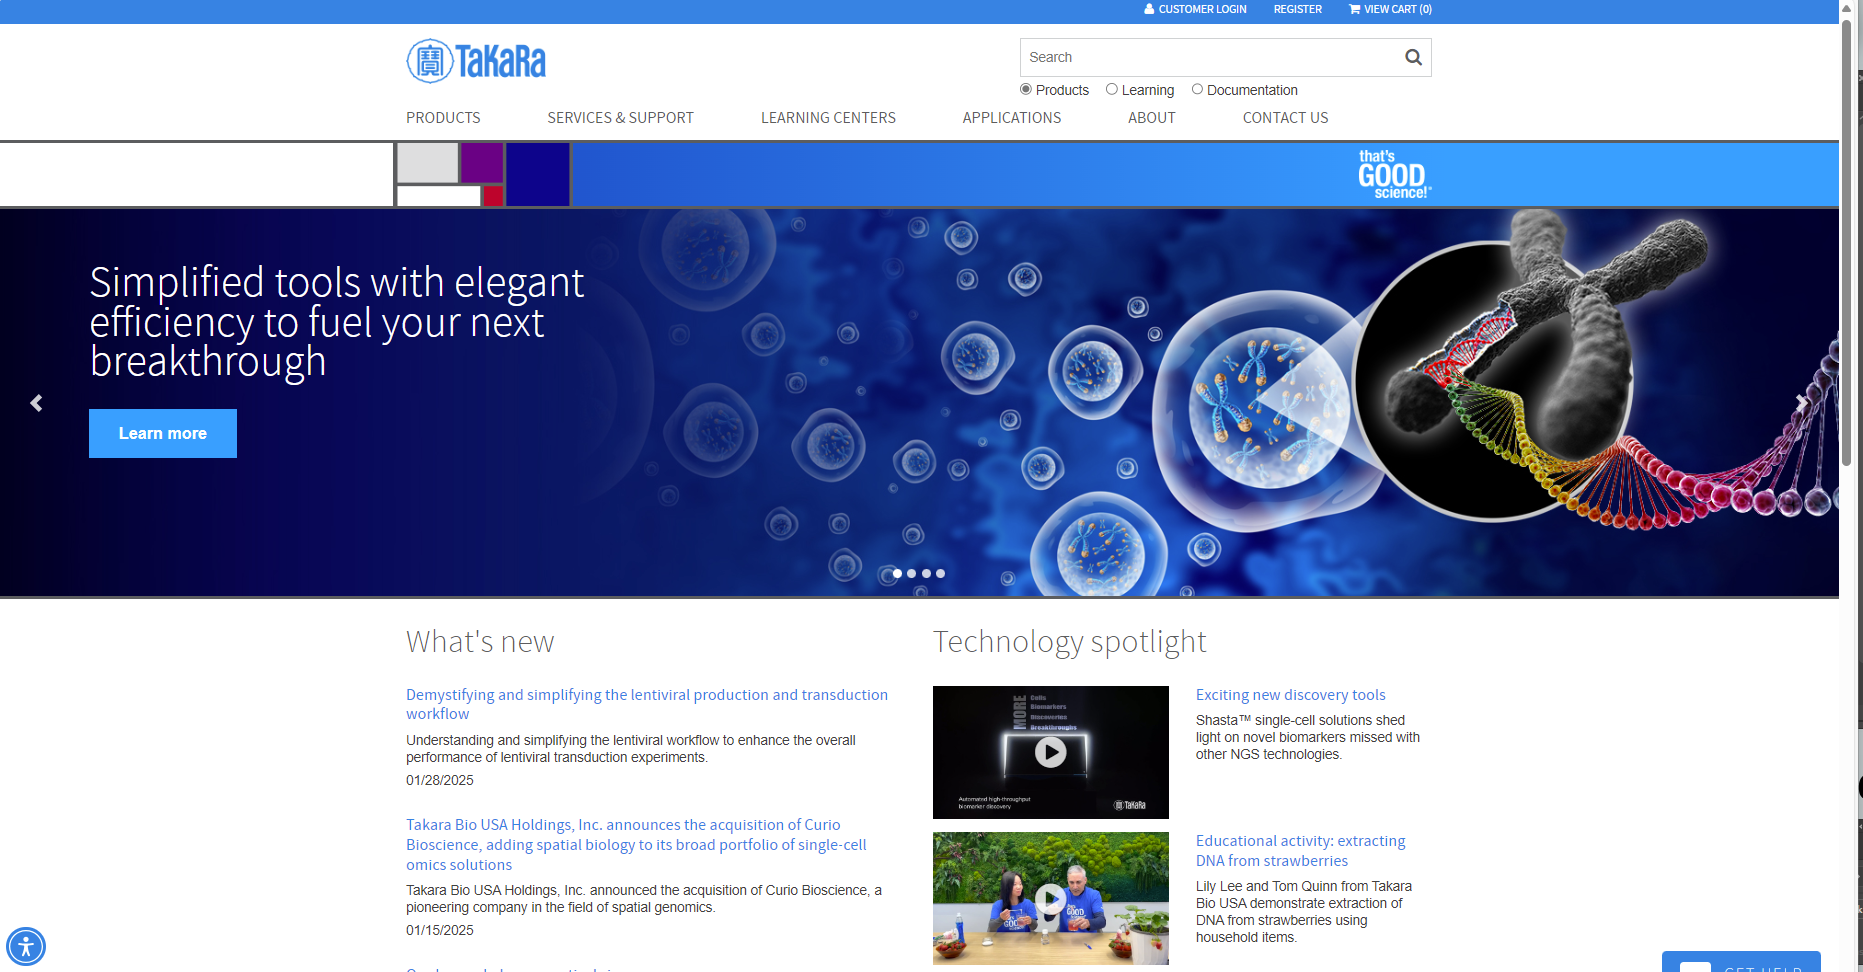Select the Products search radio button
The width and height of the screenshot is (1863, 972).
click(1025, 89)
